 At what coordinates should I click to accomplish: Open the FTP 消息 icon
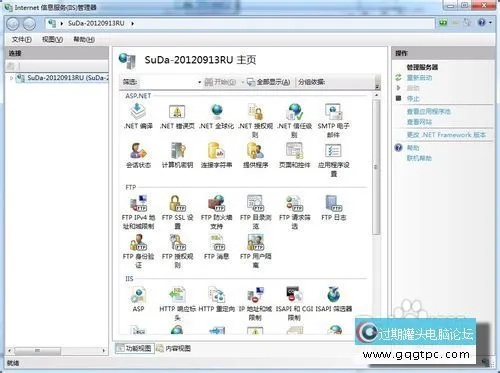pos(216,247)
